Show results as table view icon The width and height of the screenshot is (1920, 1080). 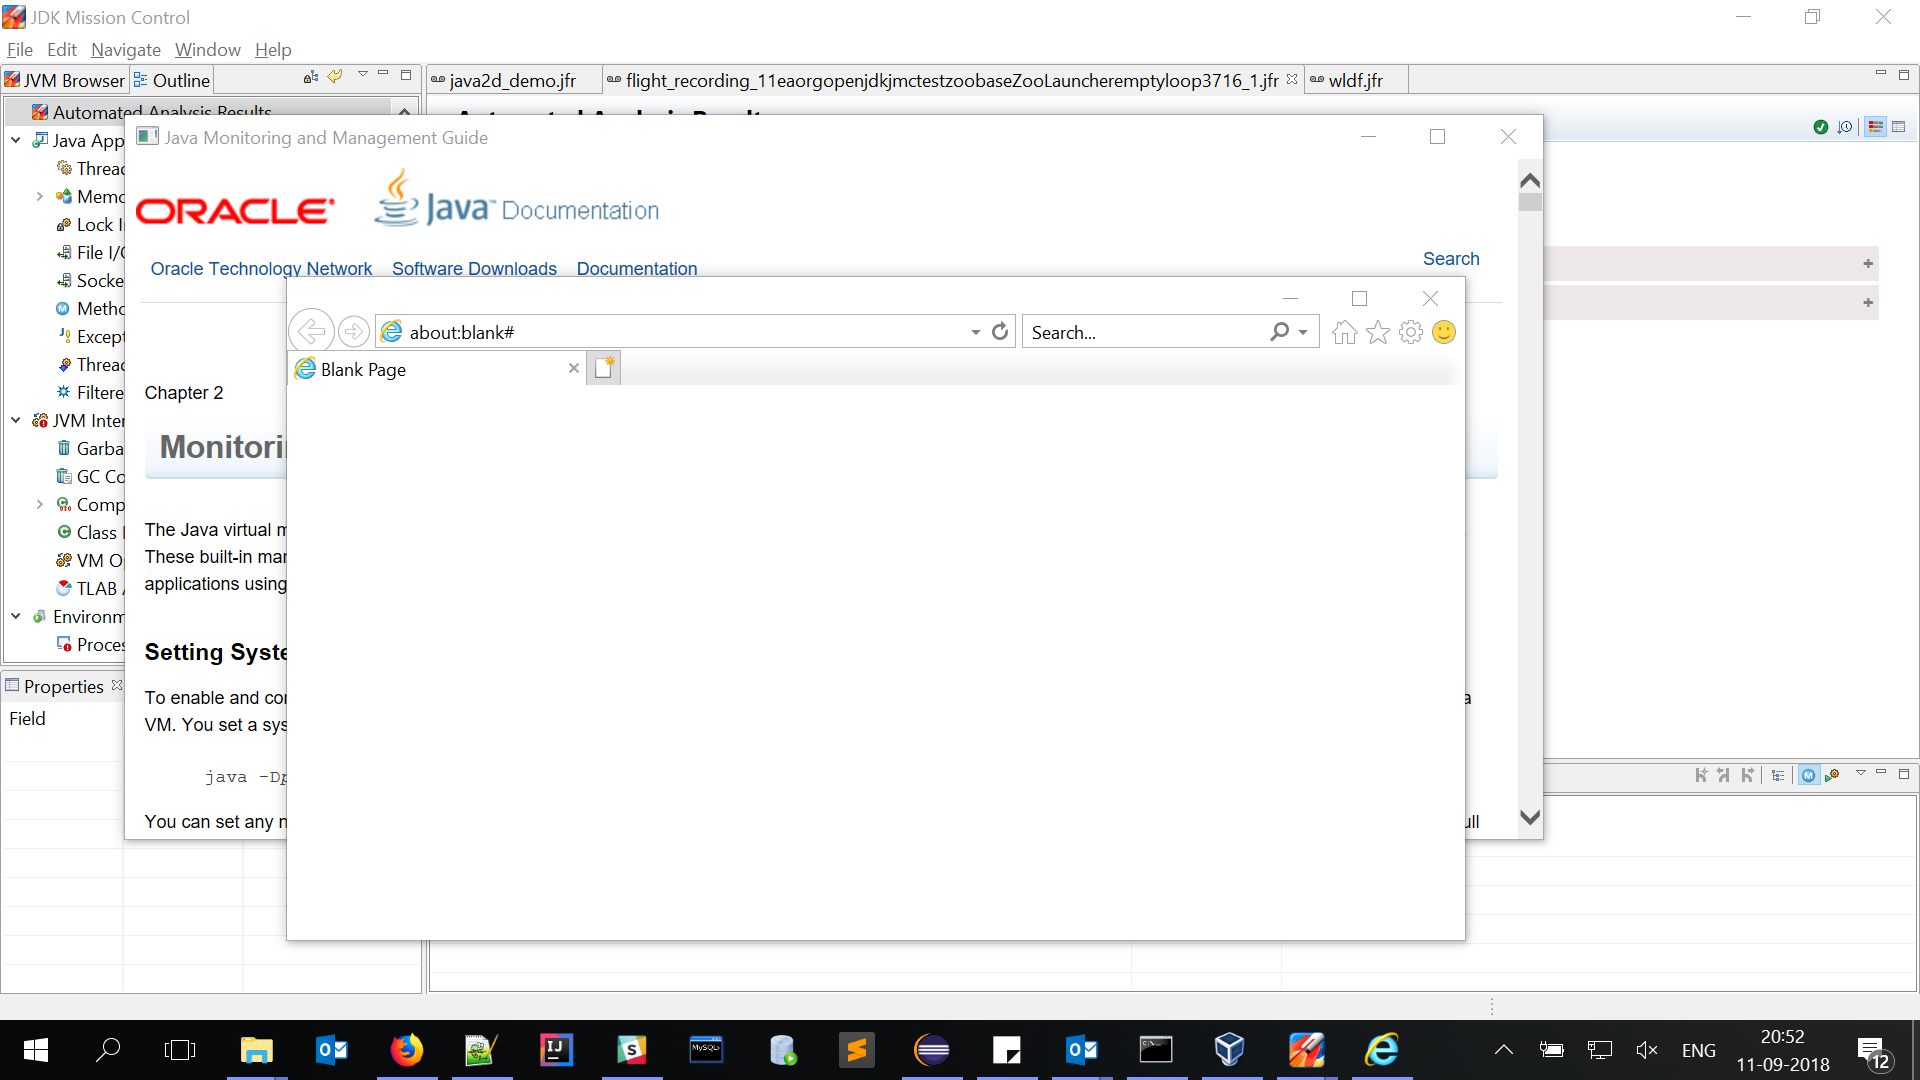(1899, 127)
